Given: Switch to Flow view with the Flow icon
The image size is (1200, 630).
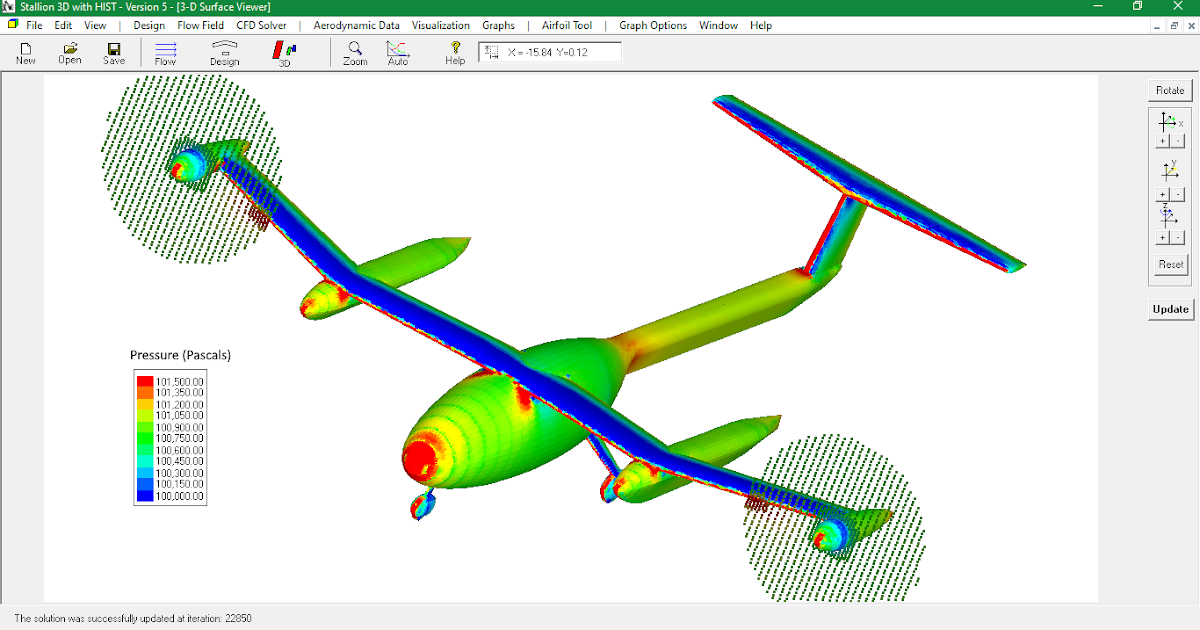Looking at the screenshot, I should [x=164, y=51].
